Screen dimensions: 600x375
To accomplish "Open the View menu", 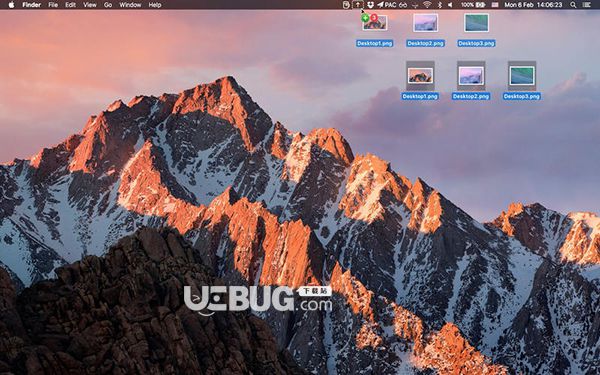I will point(90,5).
